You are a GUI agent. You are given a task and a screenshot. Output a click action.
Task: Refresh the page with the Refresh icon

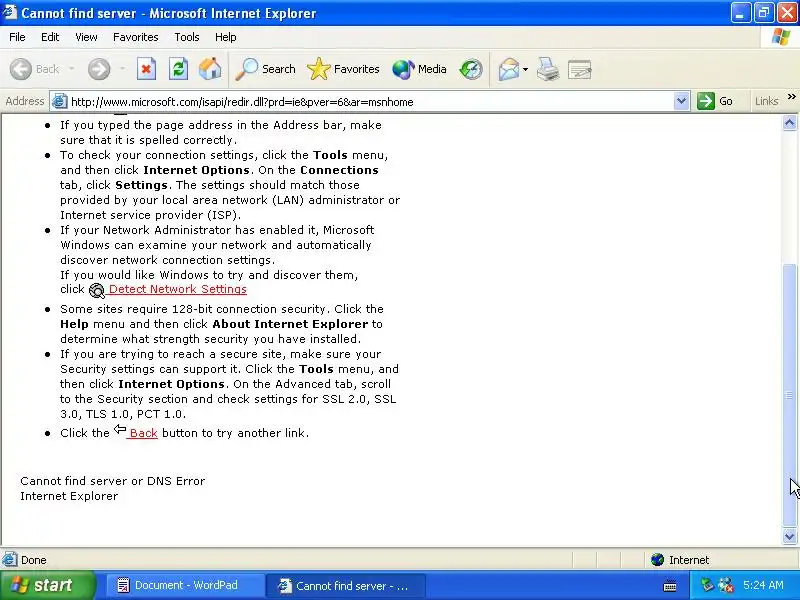click(x=179, y=69)
